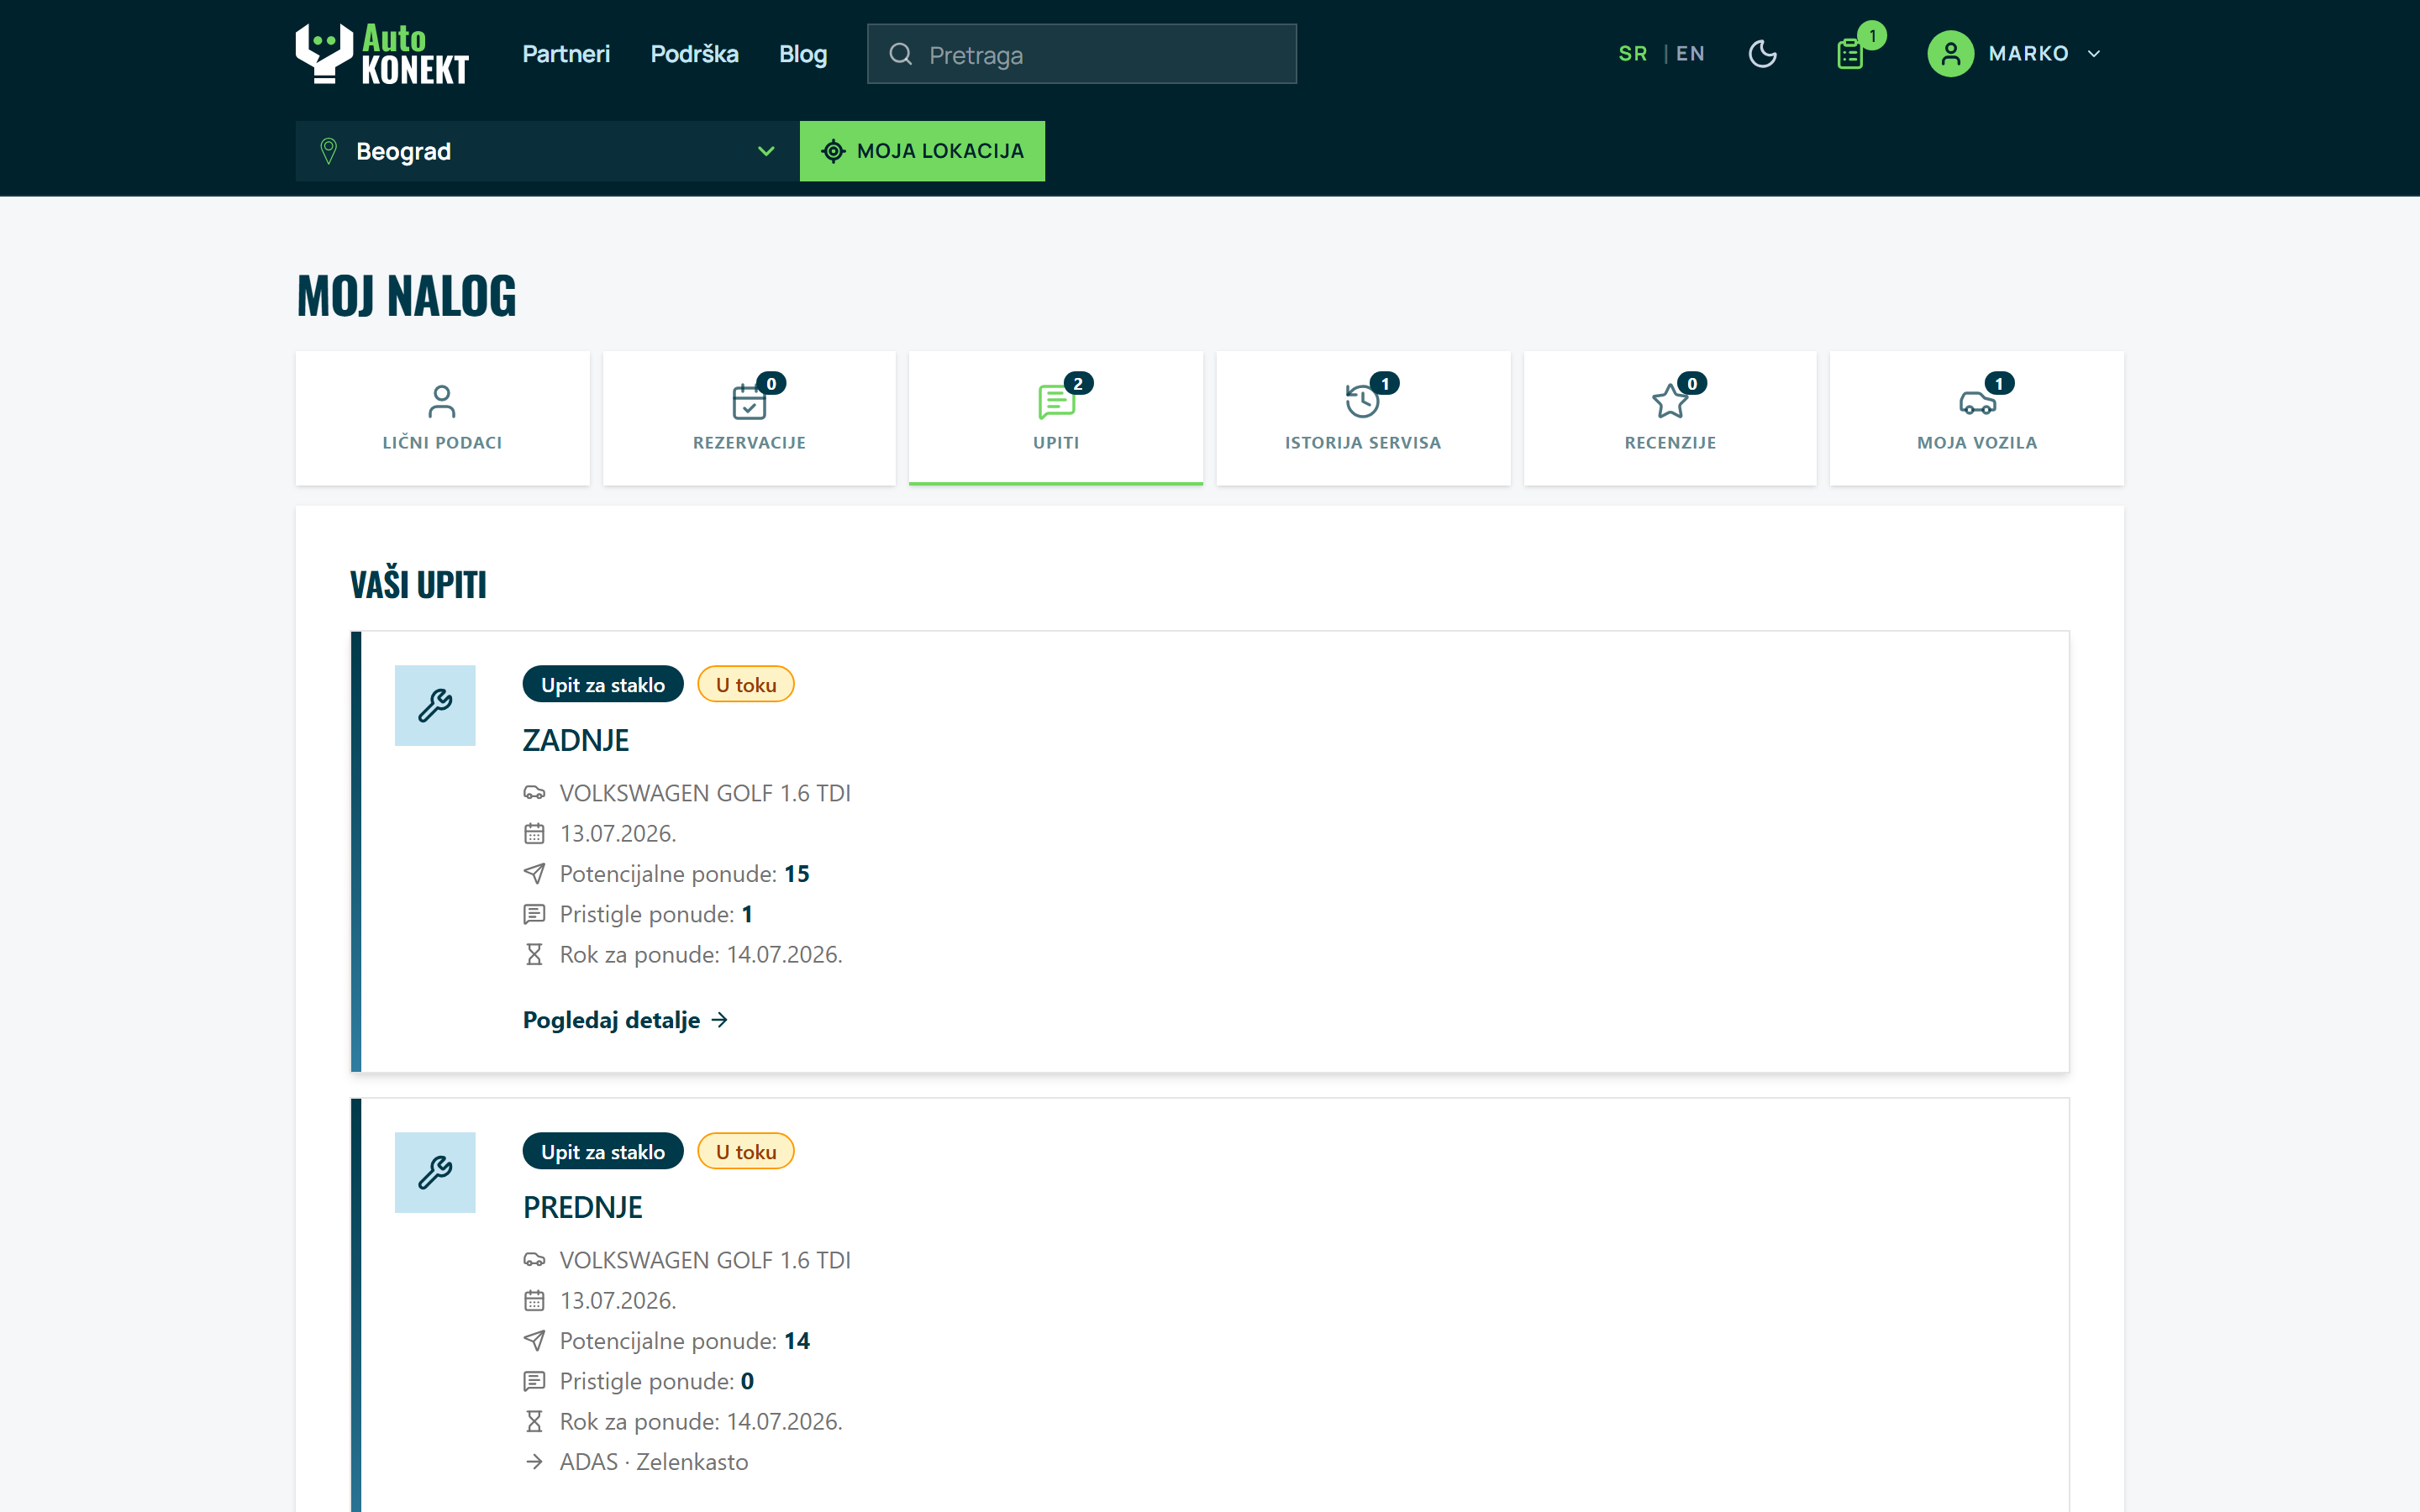This screenshot has height=1512, width=2420.
Task: Click 'Upit za staklo' badge on PREDNJE
Action: [x=603, y=1152]
